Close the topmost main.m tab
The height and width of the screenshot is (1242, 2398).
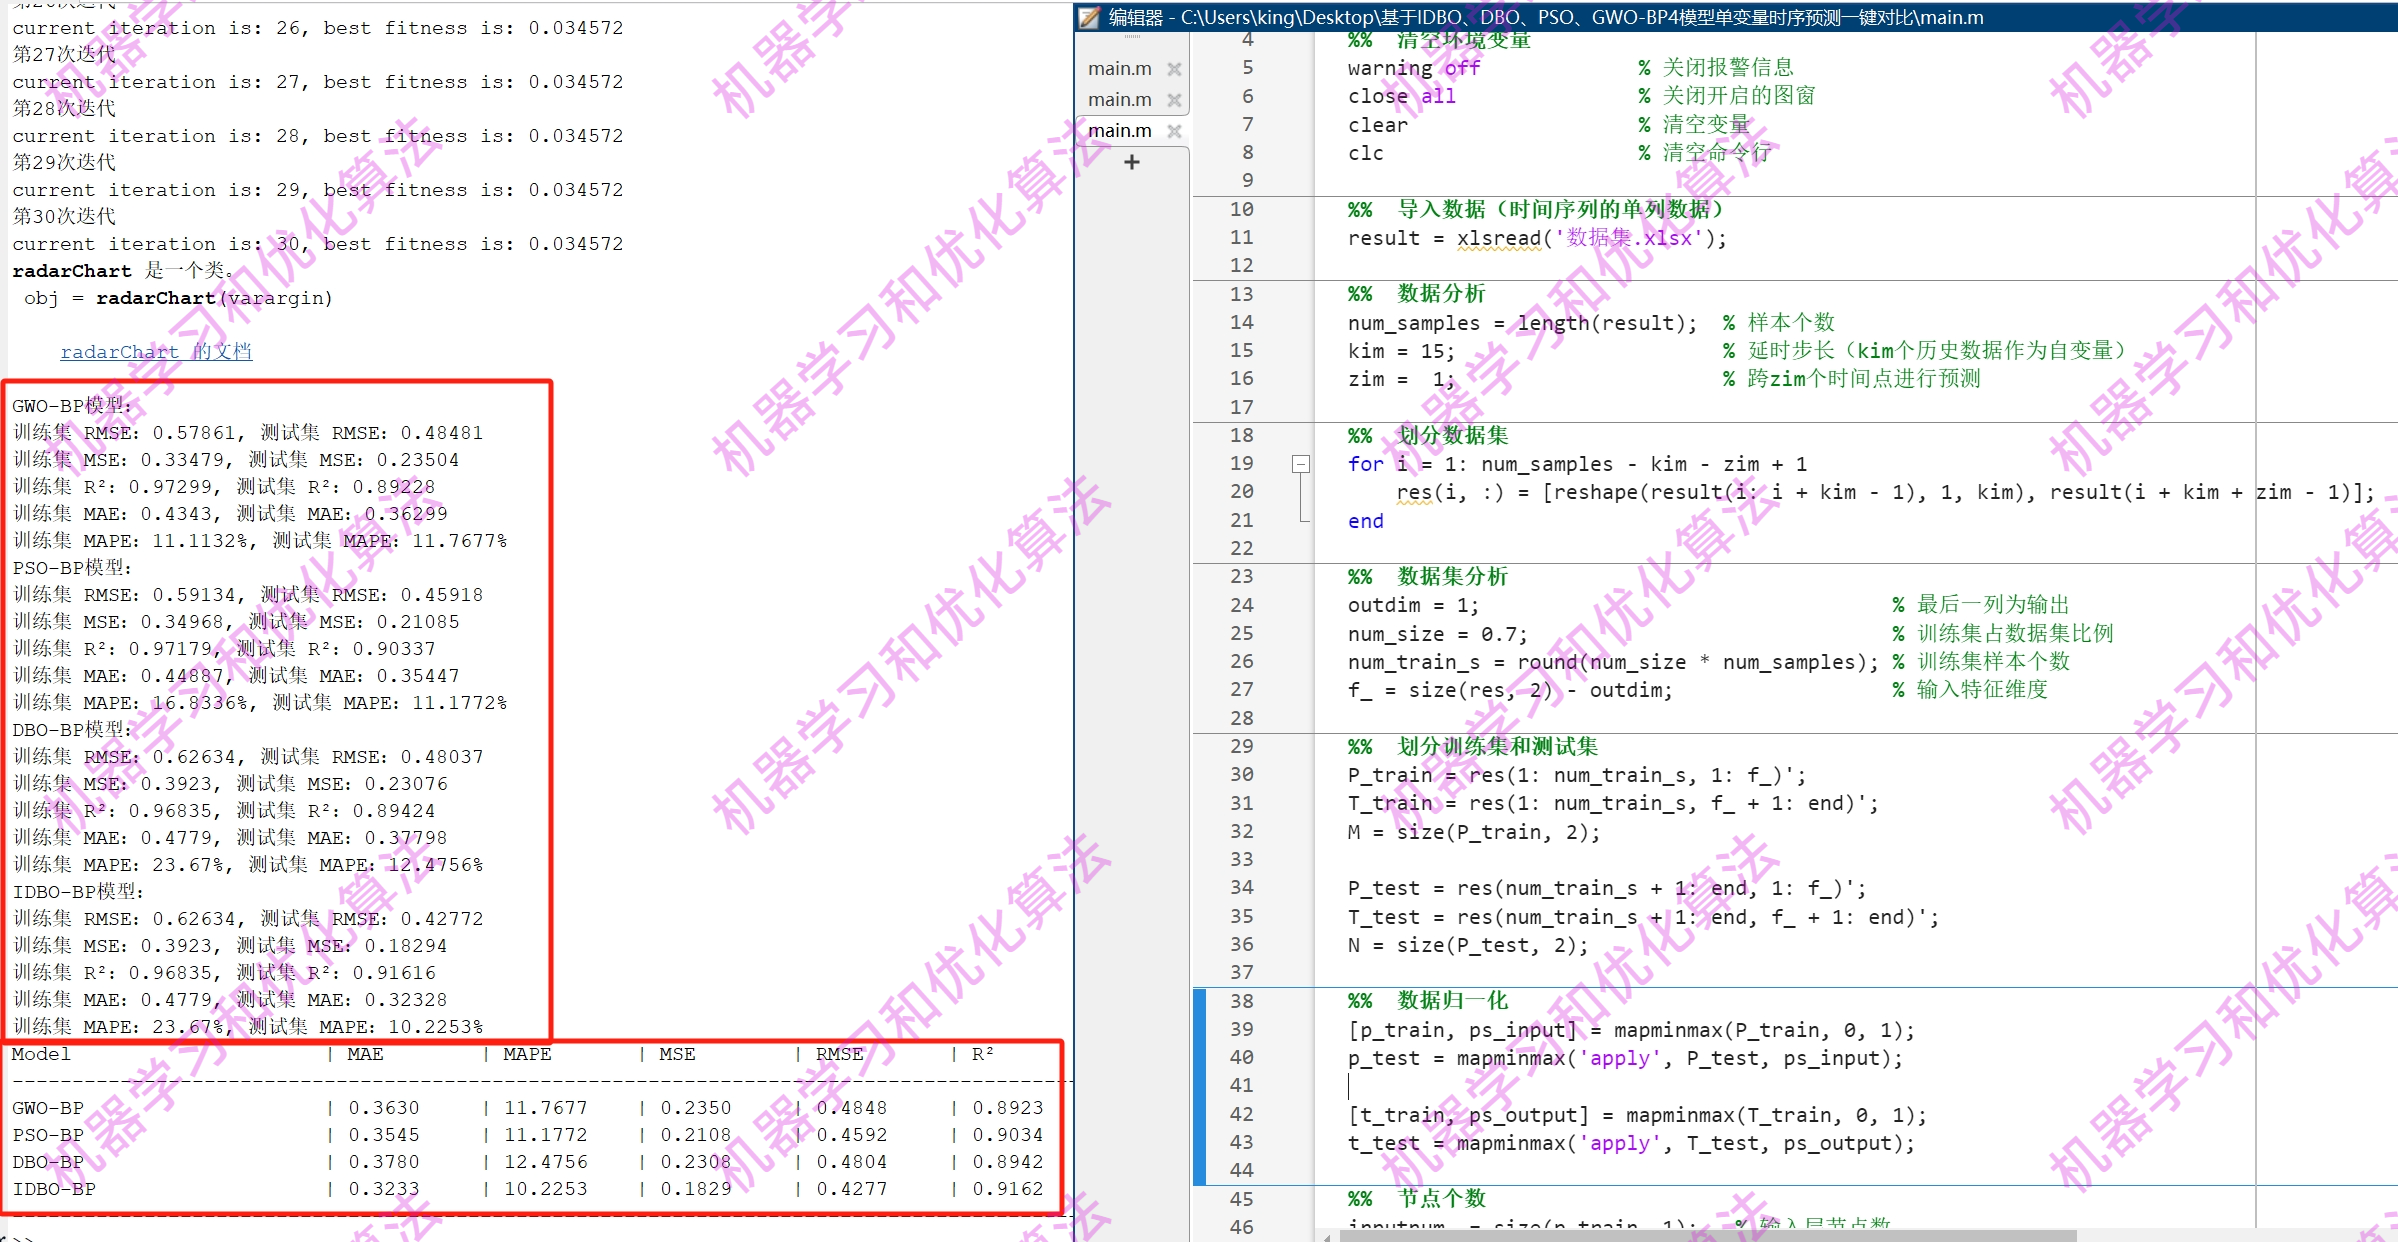click(x=1174, y=69)
